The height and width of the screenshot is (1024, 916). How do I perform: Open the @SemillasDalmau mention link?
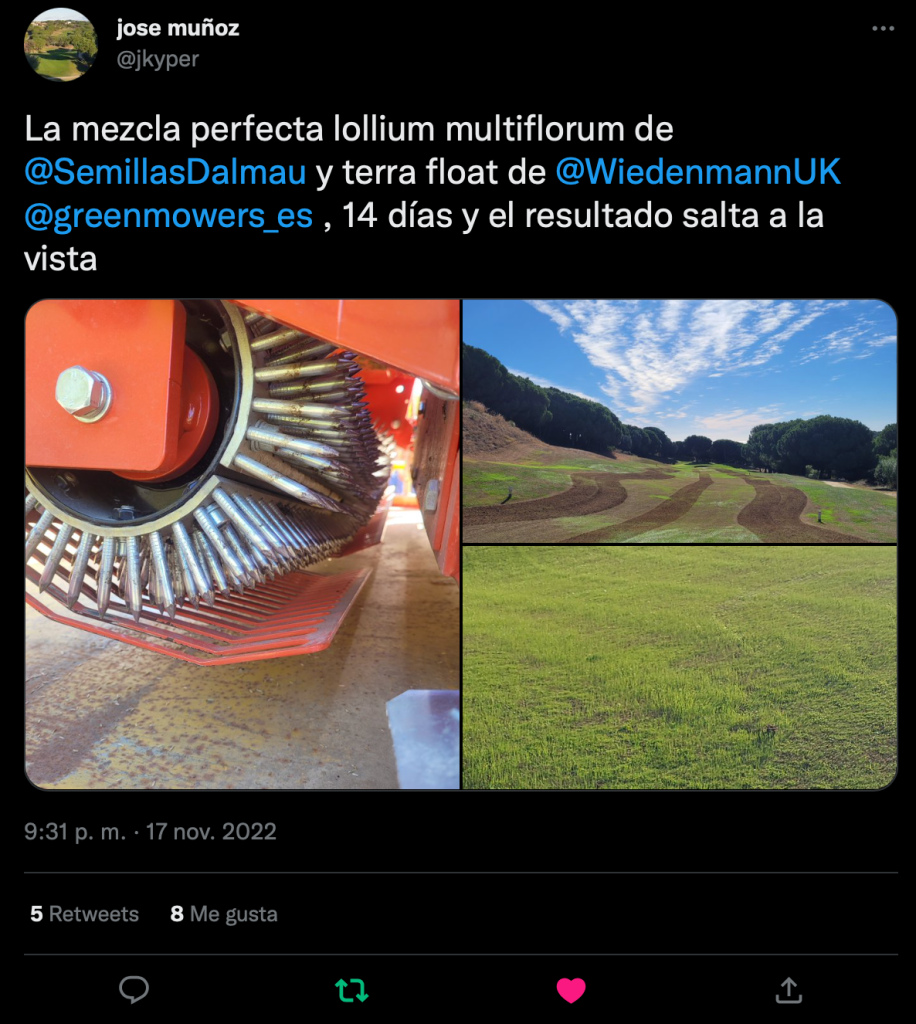click(165, 172)
